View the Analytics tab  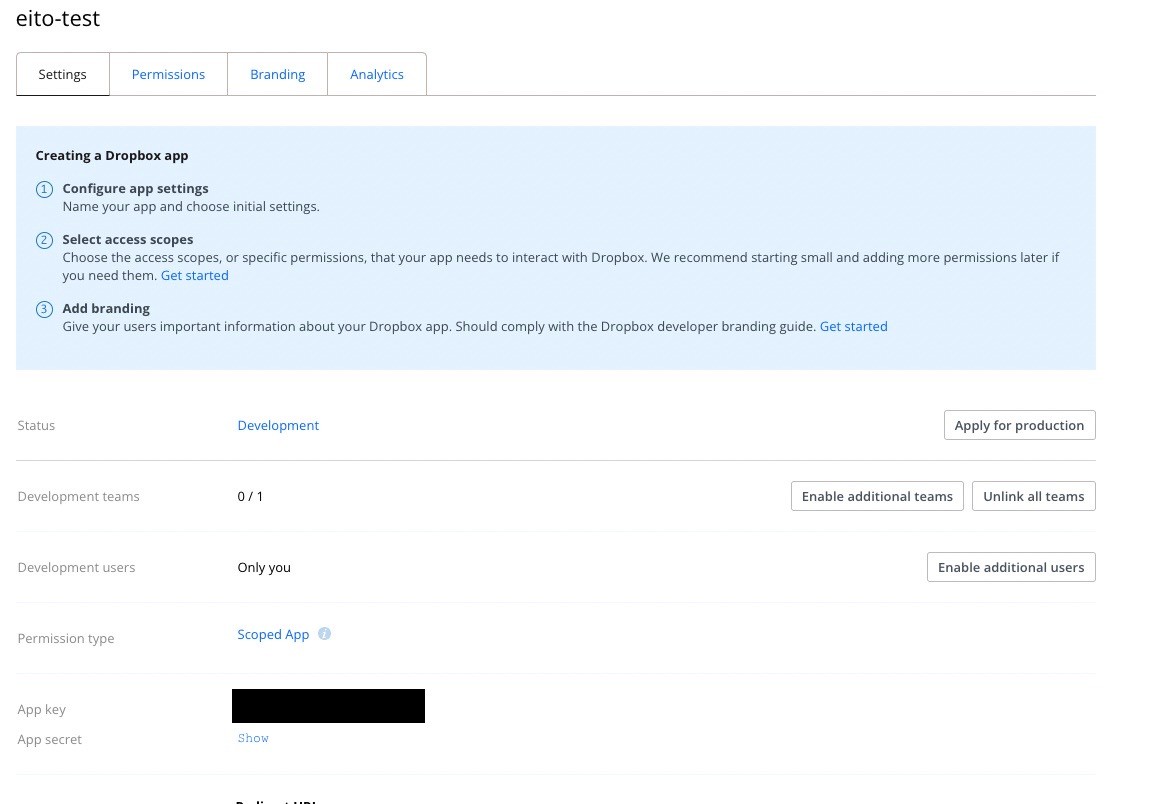pos(377,74)
